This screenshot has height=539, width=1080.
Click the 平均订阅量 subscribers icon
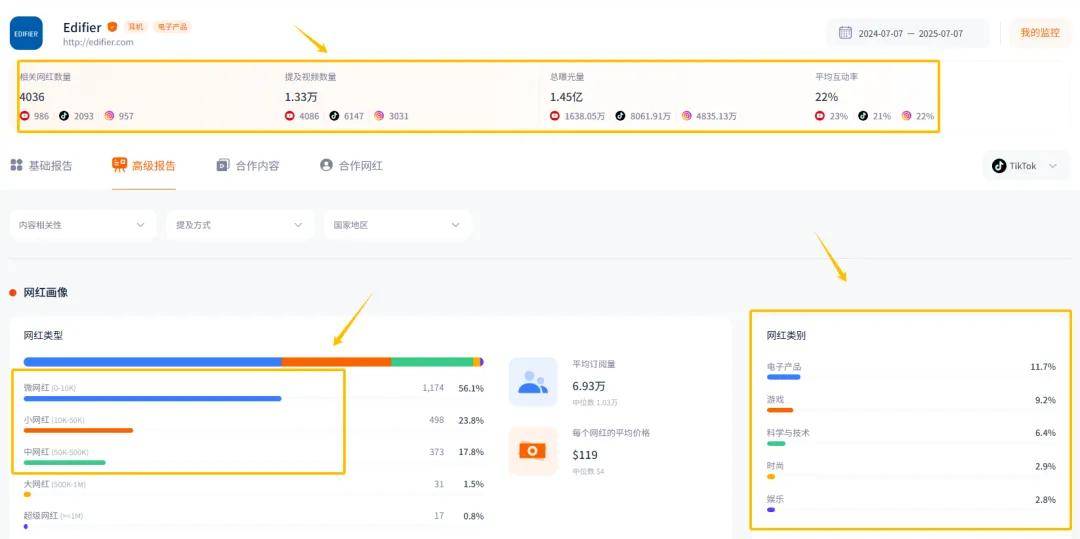point(532,382)
